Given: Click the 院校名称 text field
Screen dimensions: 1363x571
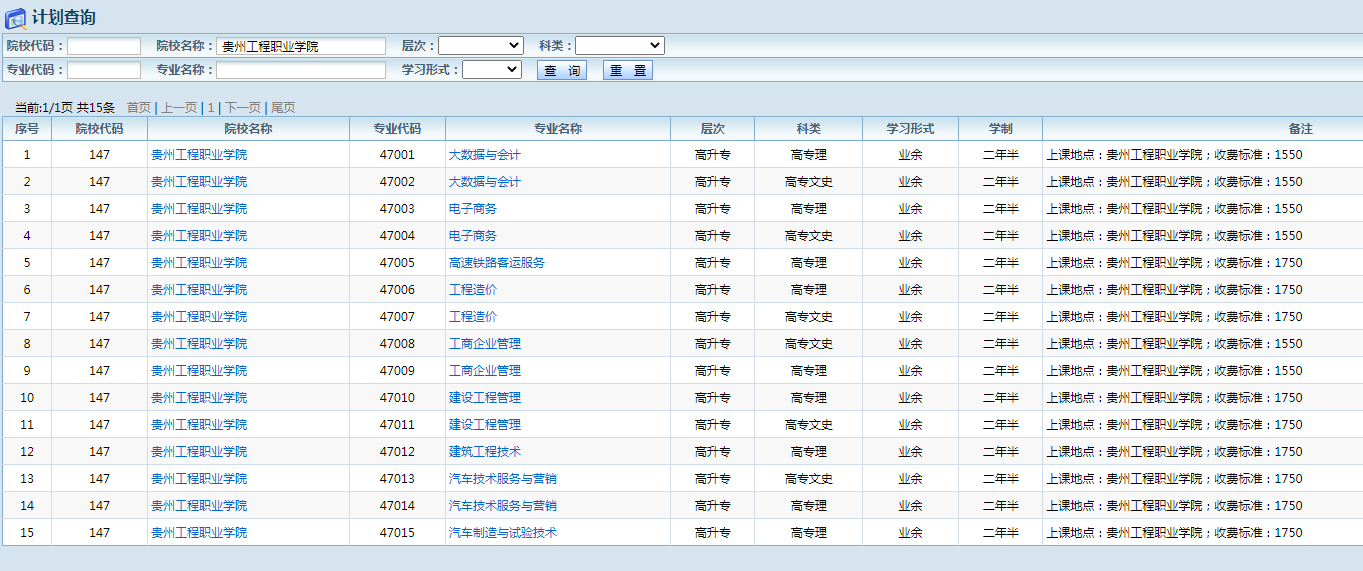Looking at the screenshot, I should click(301, 46).
